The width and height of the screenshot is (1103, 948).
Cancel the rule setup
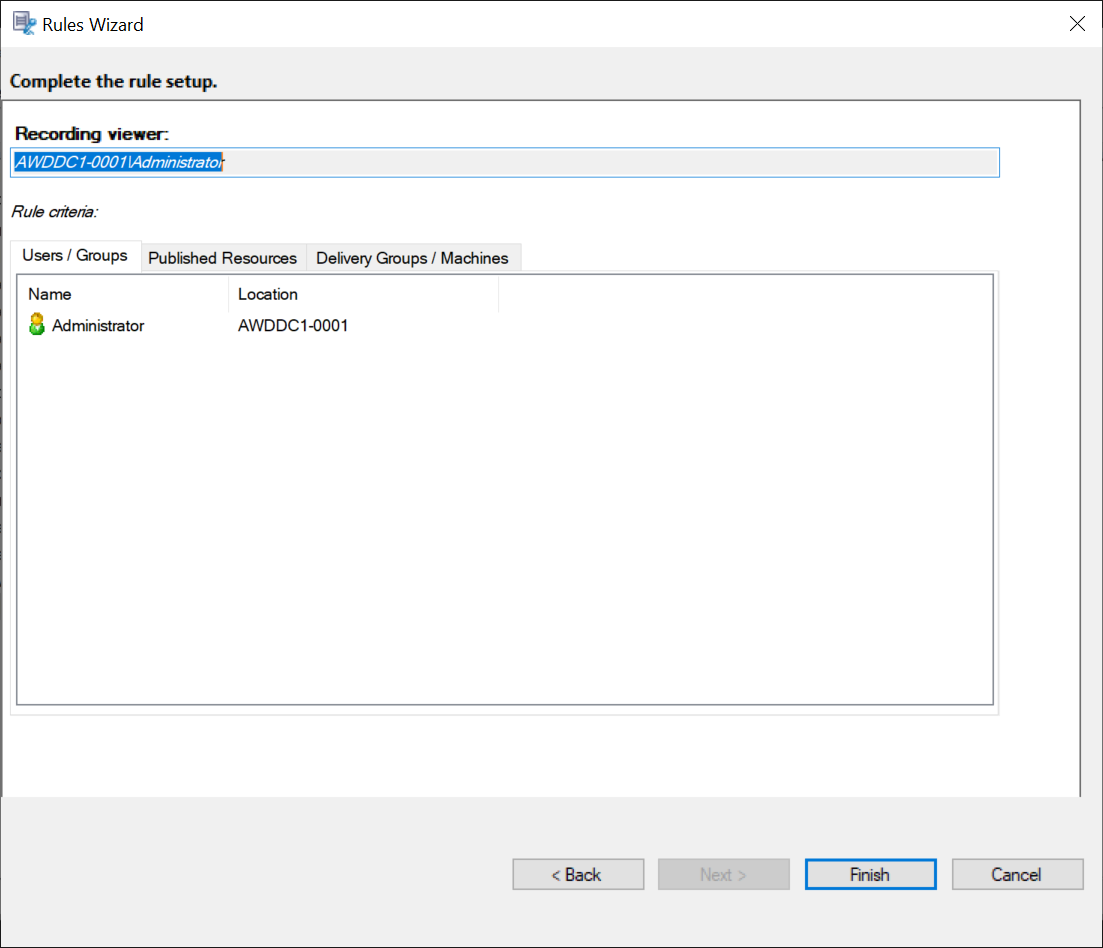[x=1017, y=874]
